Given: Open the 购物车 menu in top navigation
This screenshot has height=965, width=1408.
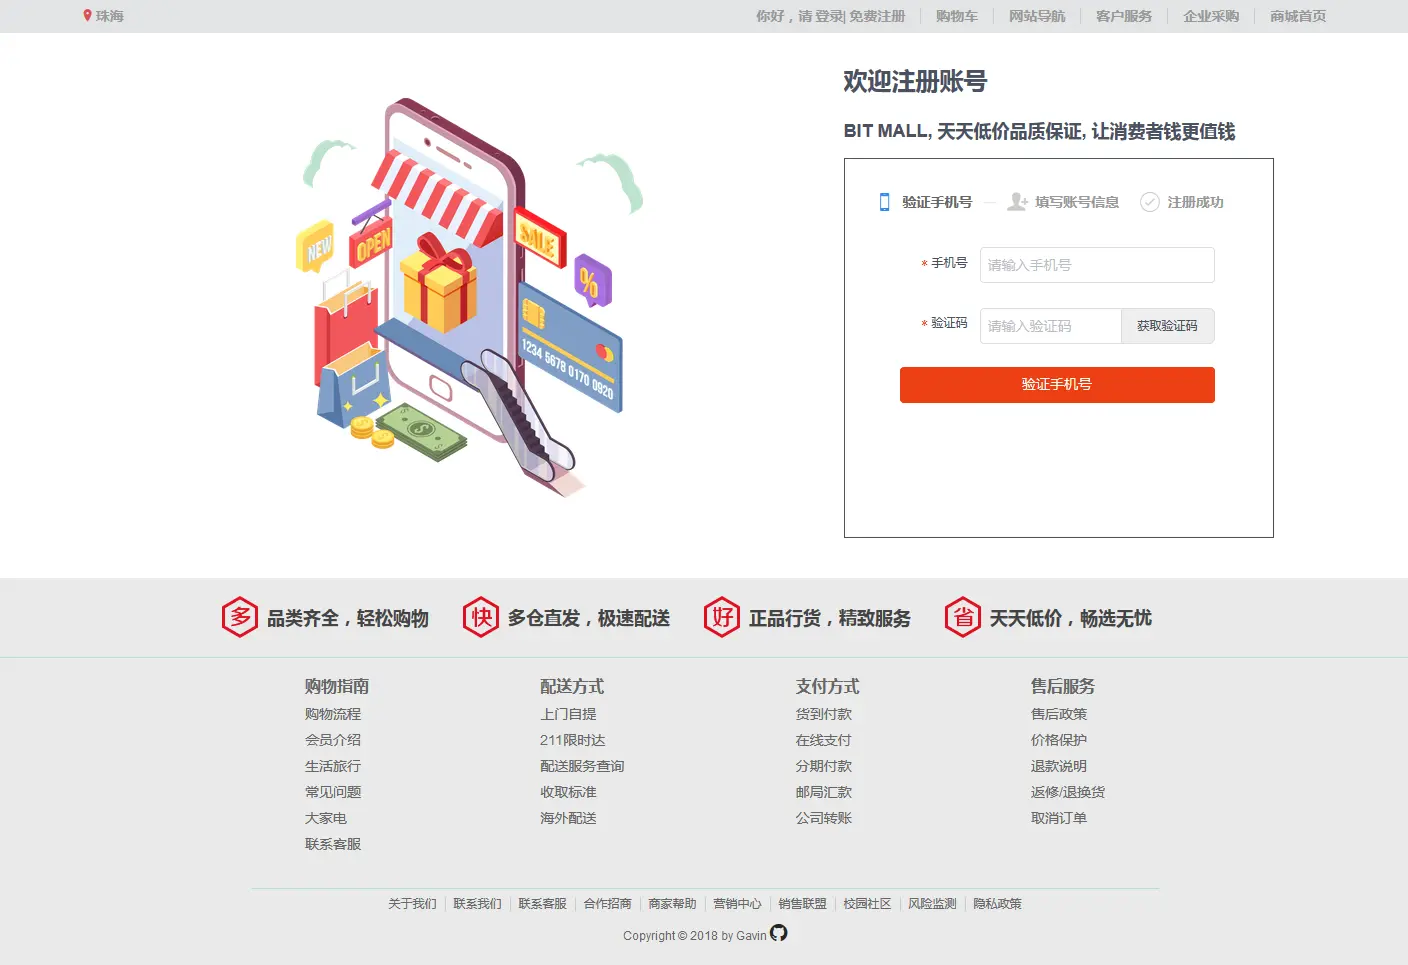Looking at the screenshot, I should (x=956, y=16).
